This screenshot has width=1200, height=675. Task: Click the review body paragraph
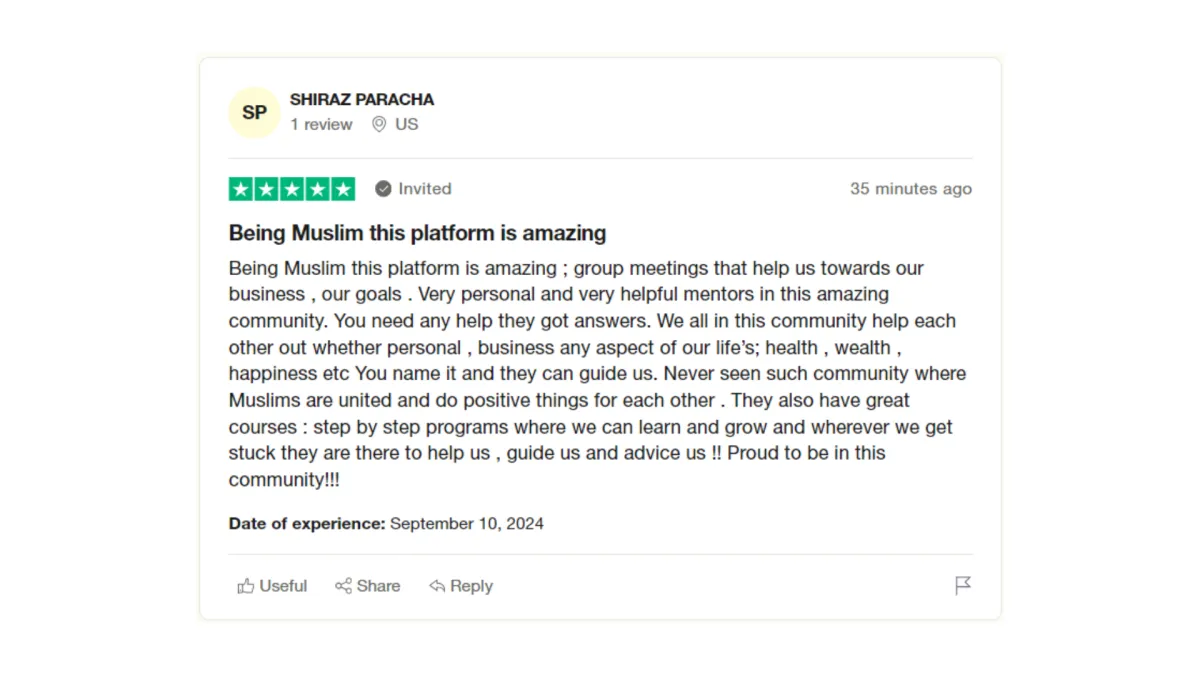(598, 374)
